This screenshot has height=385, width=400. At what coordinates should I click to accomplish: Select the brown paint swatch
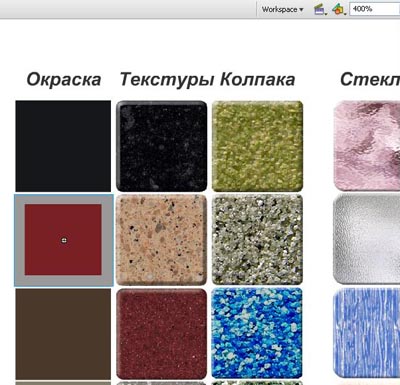[x=63, y=334]
